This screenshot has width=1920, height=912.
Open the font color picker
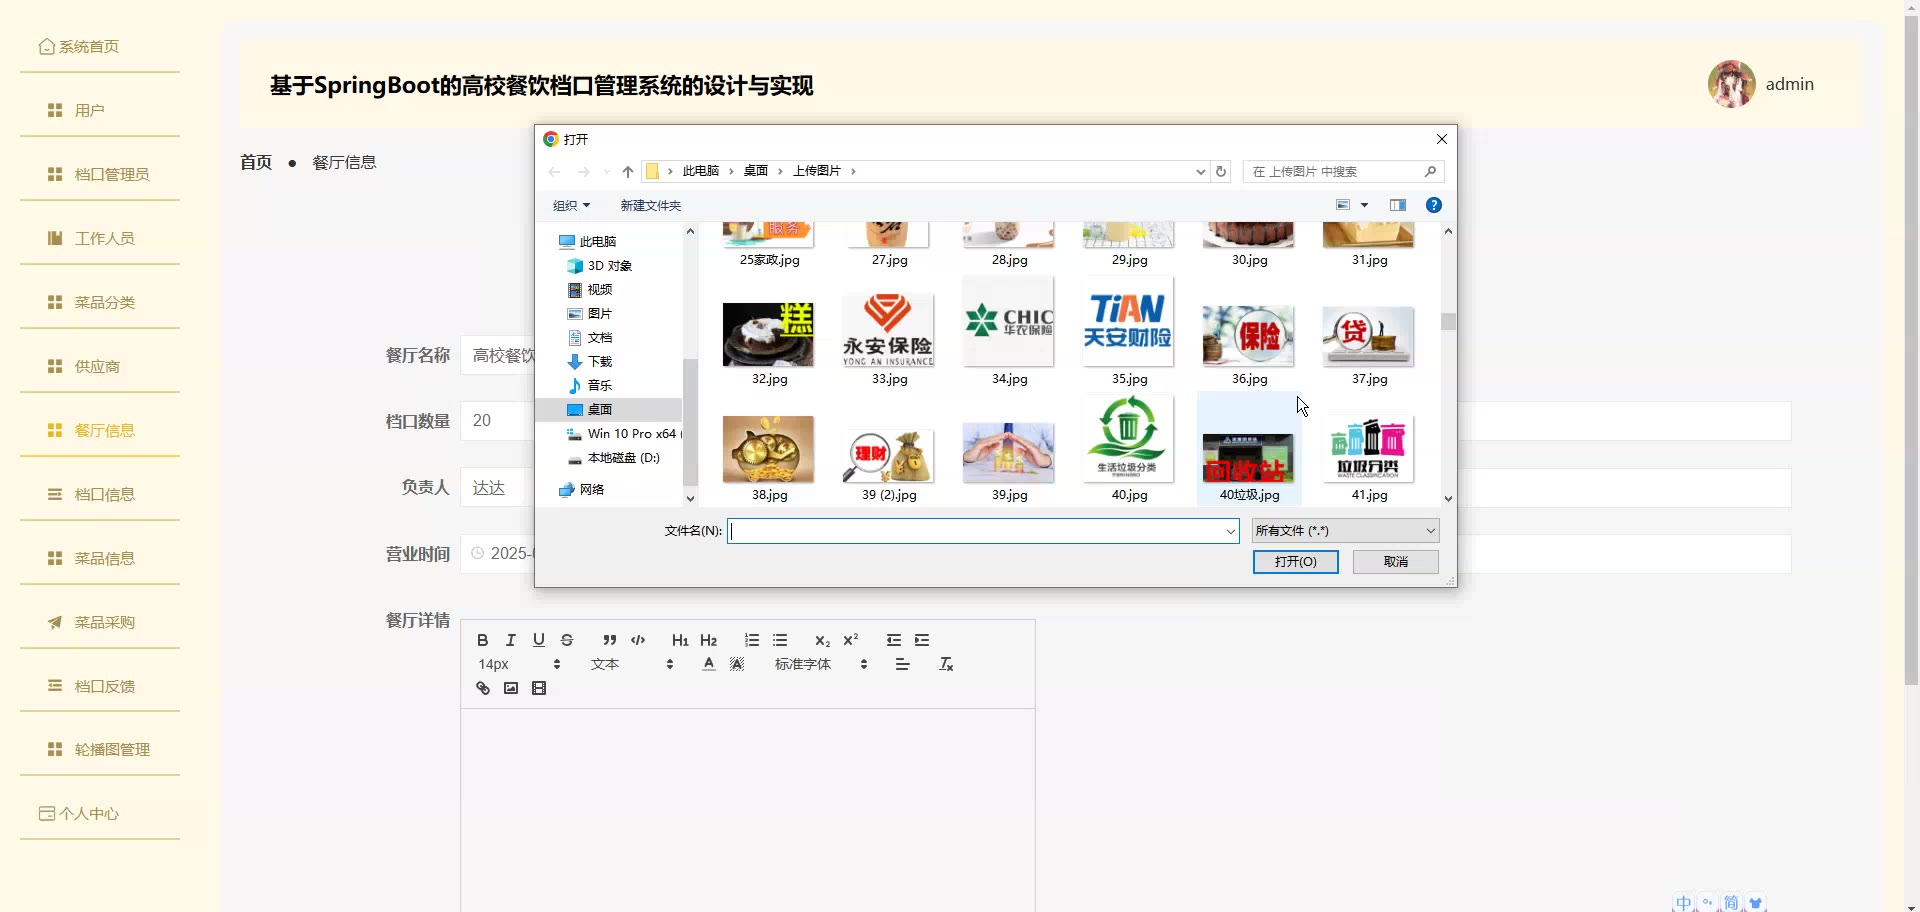[x=709, y=664]
